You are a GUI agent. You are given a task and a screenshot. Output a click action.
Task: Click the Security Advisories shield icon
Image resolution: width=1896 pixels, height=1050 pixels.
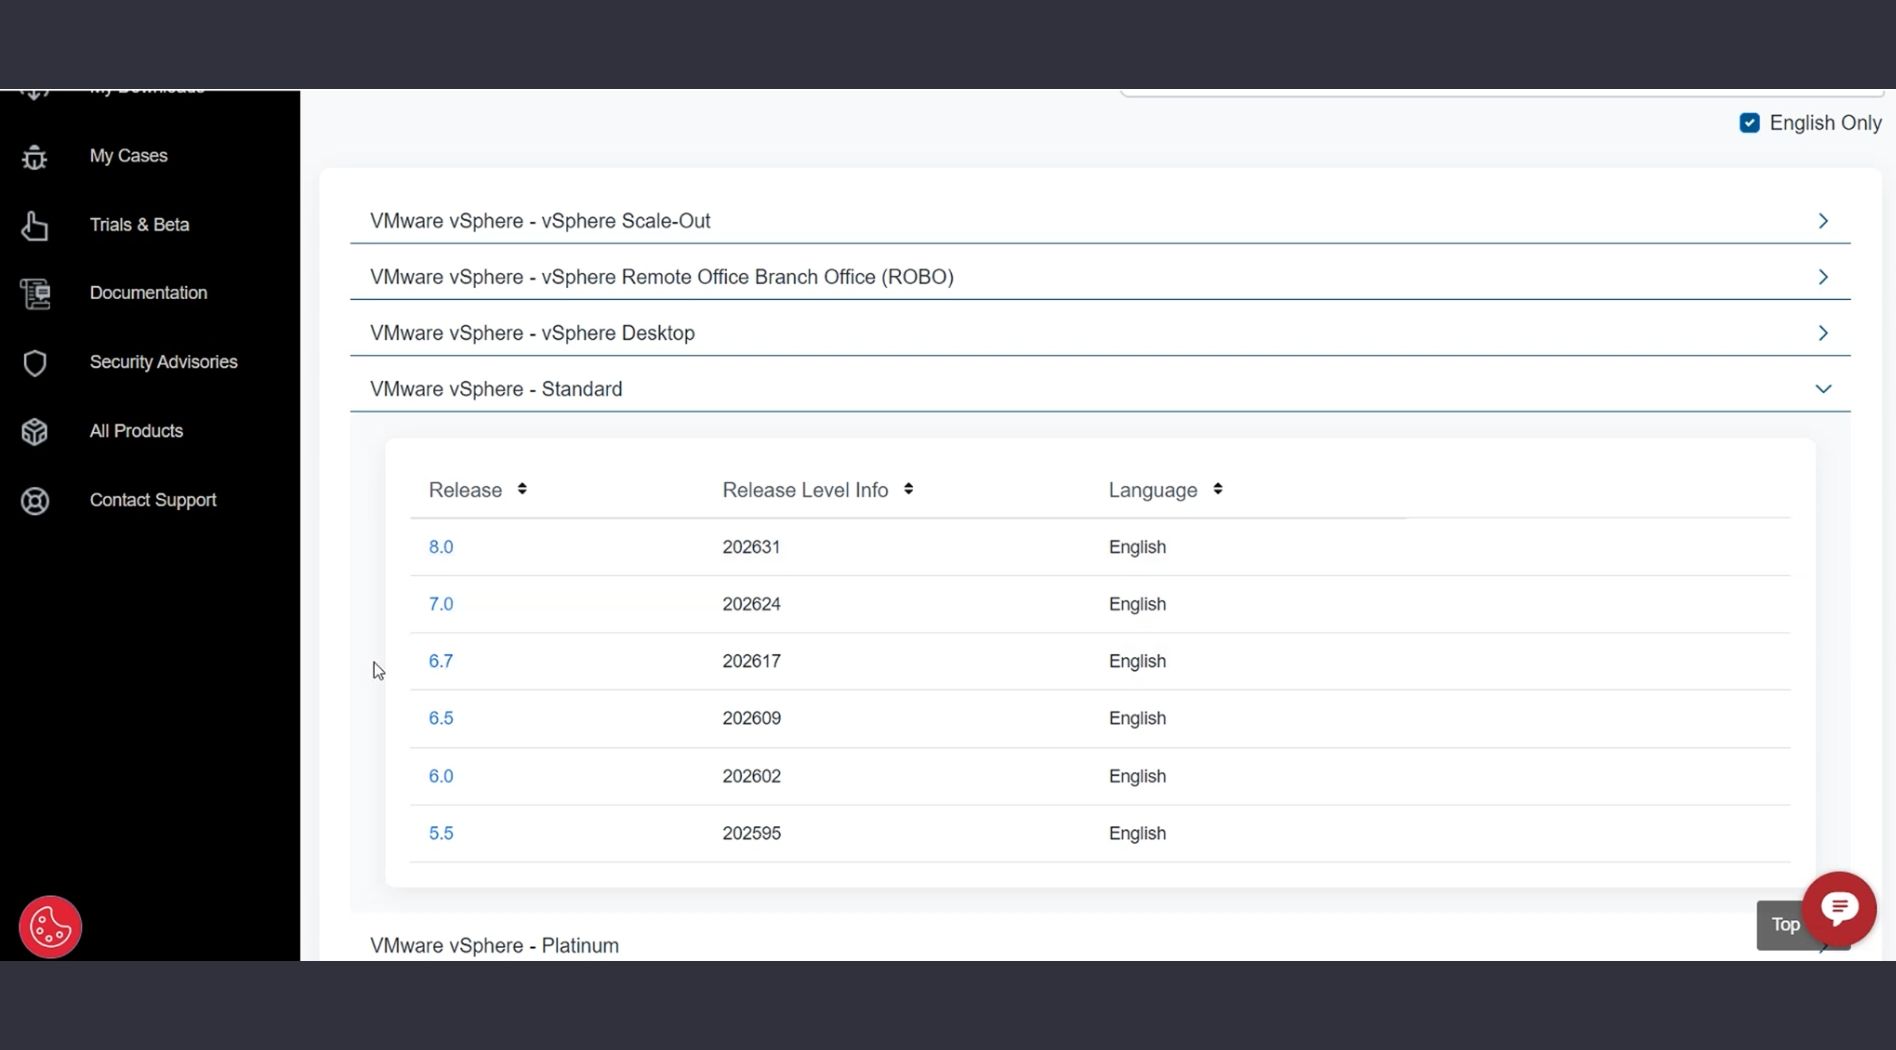point(35,363)
